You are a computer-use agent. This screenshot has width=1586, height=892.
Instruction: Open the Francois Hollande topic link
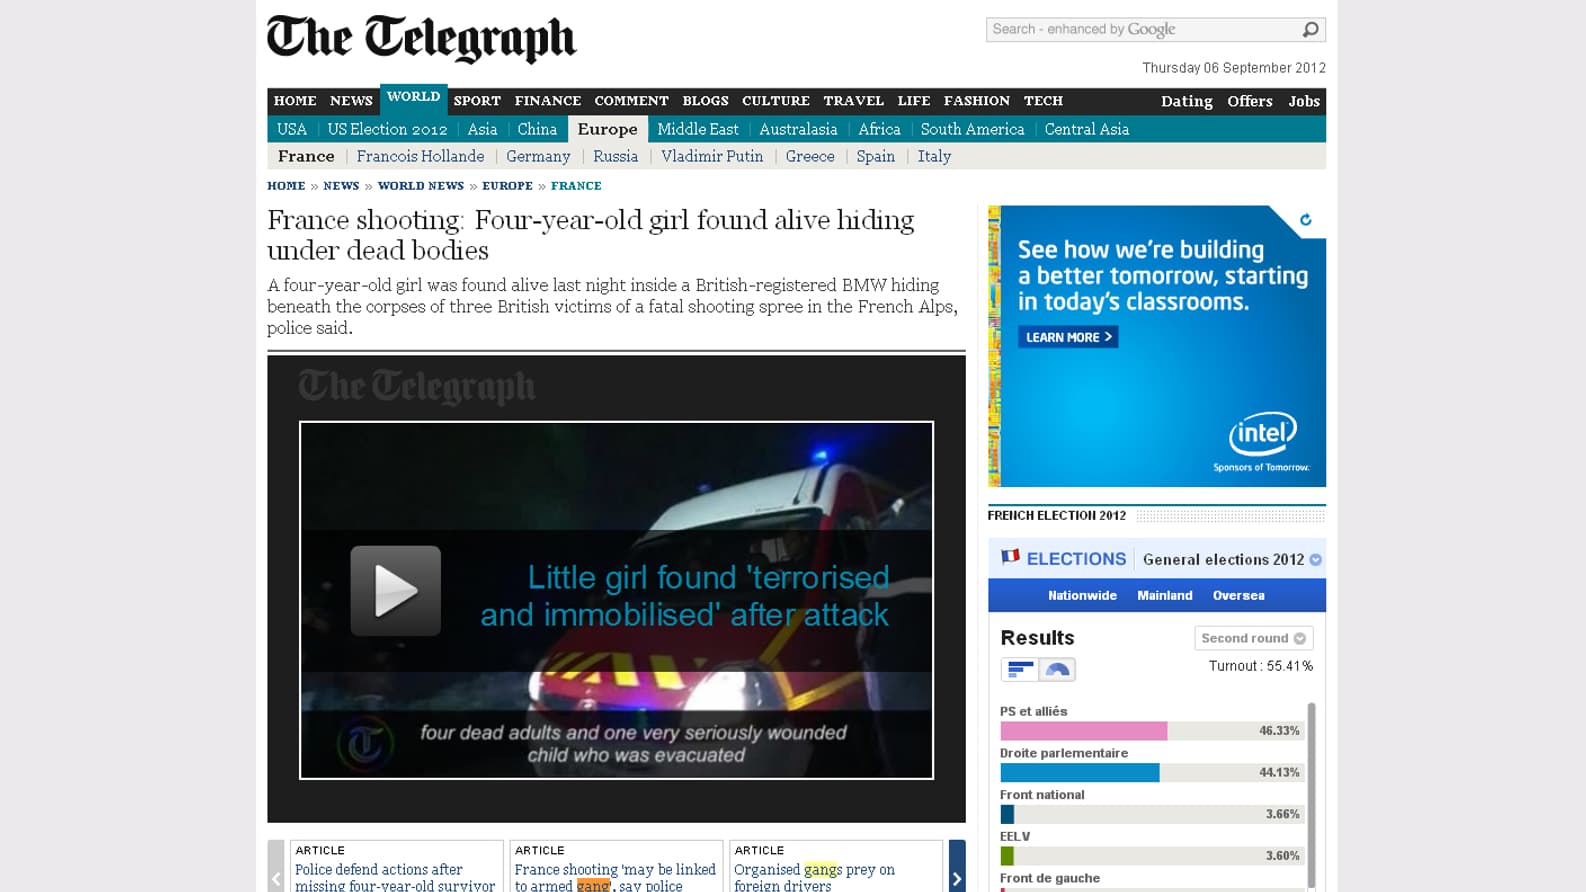(x=420, y=156)
